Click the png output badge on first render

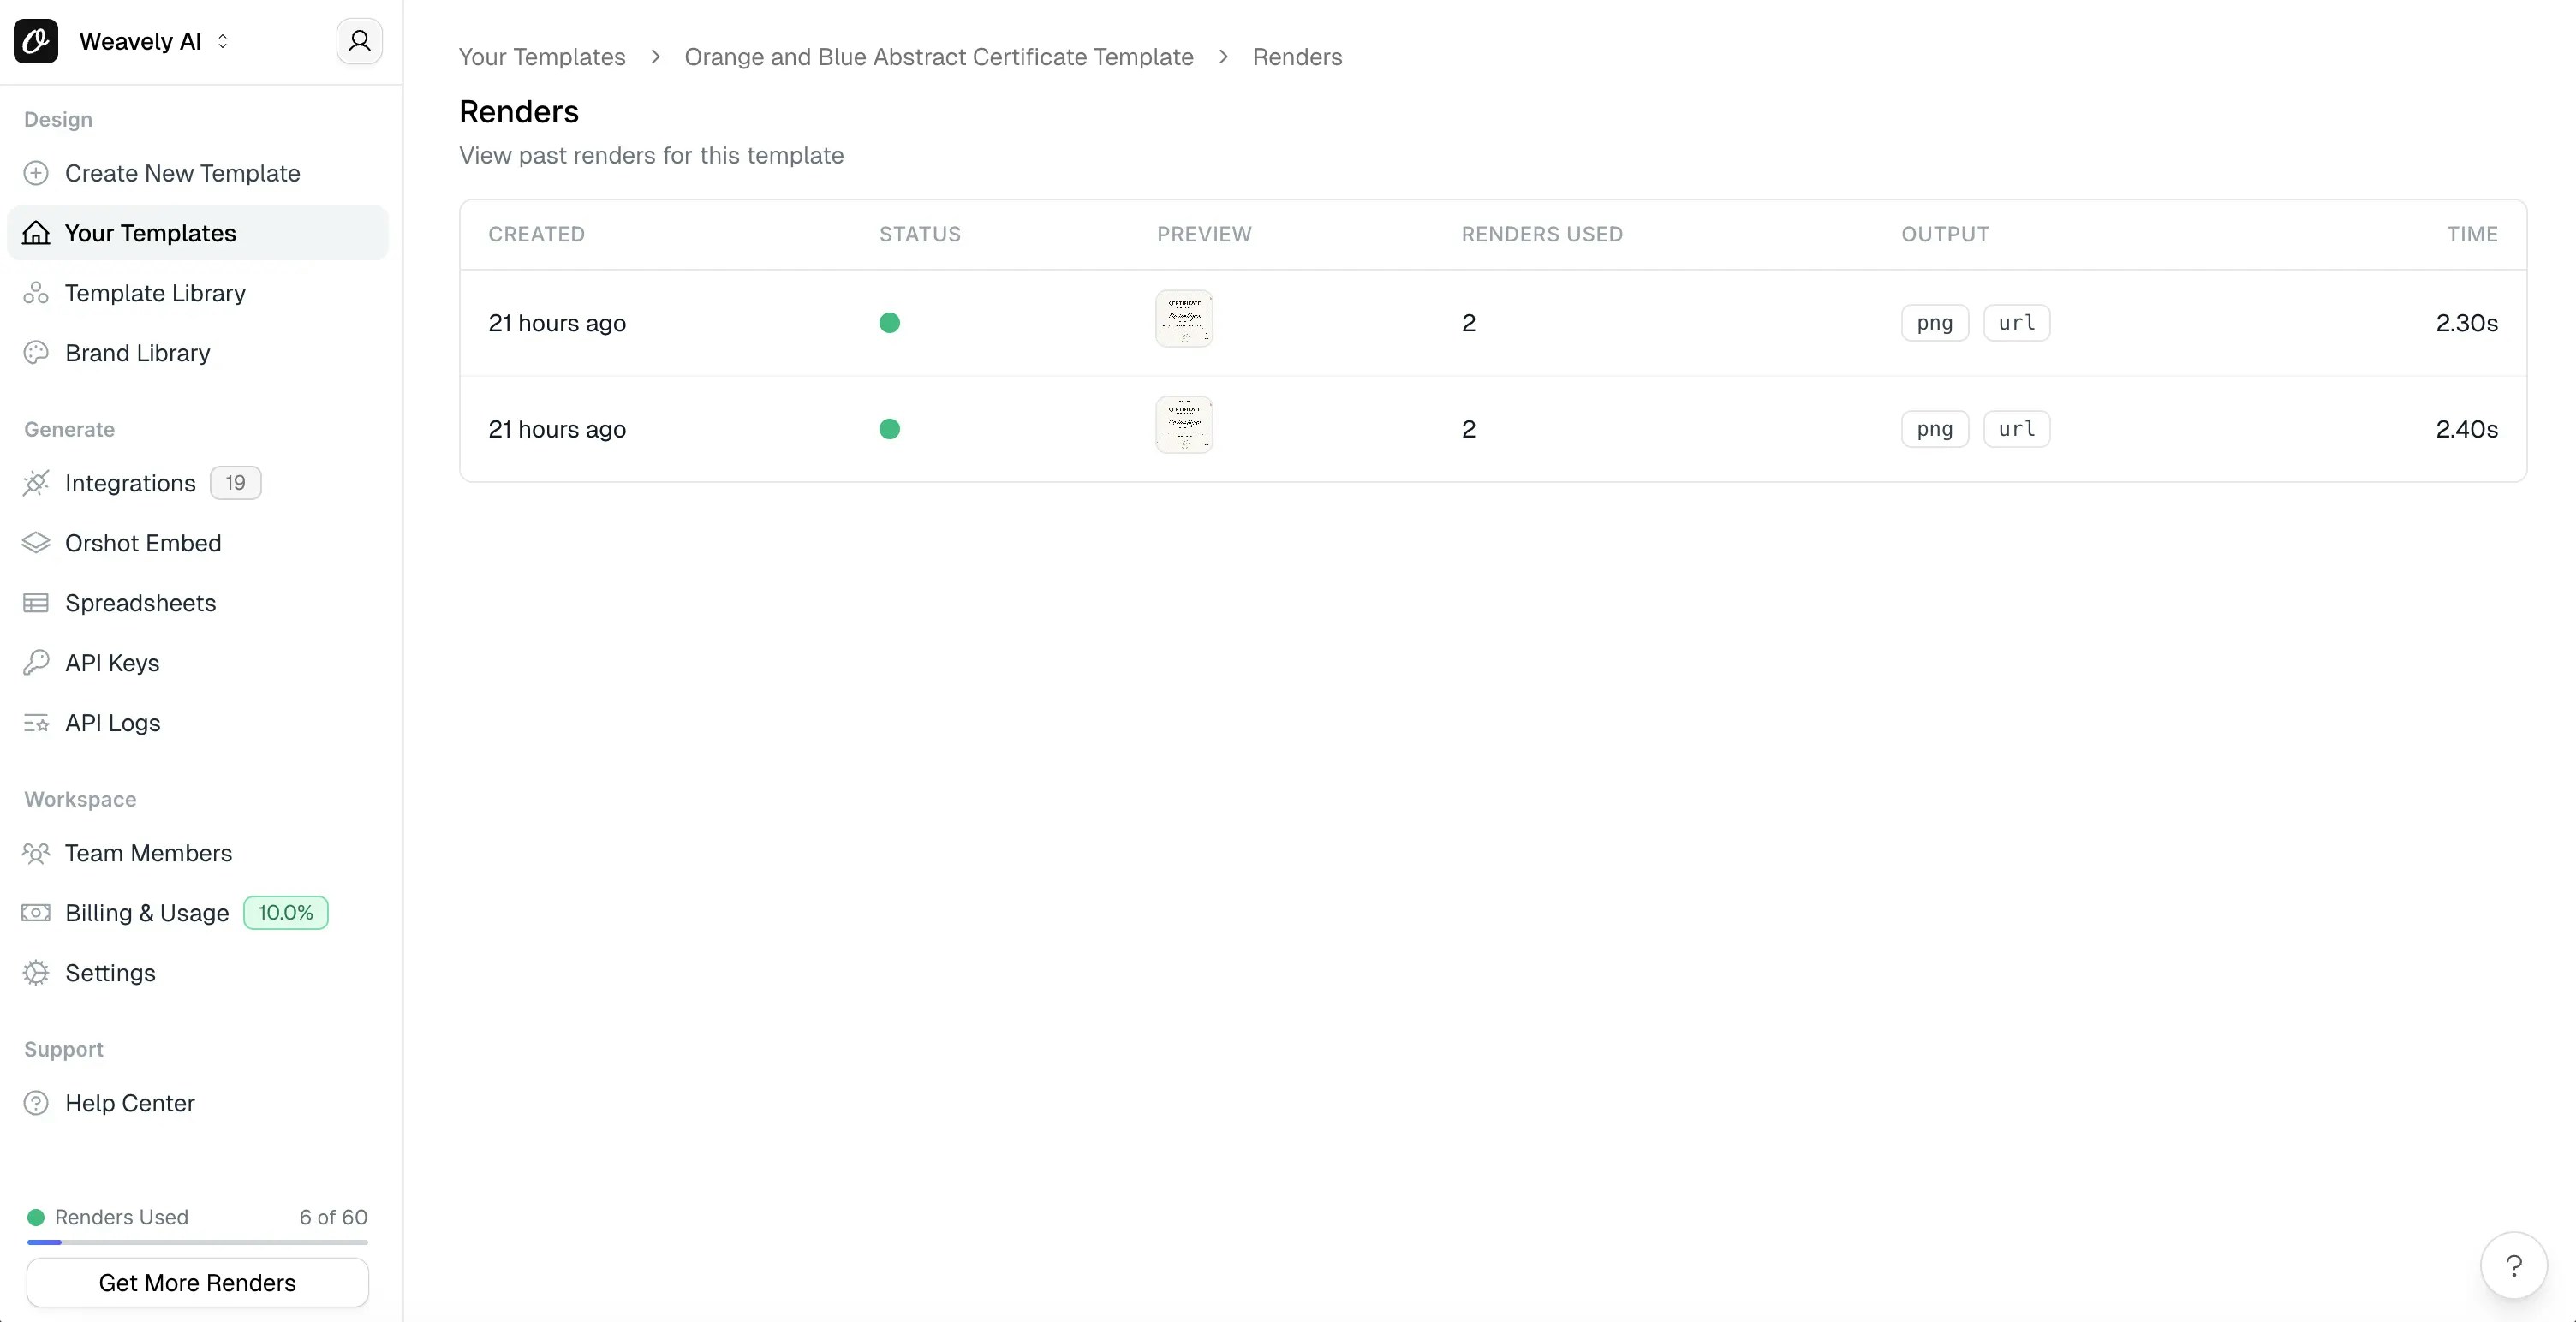[1934, 322]
